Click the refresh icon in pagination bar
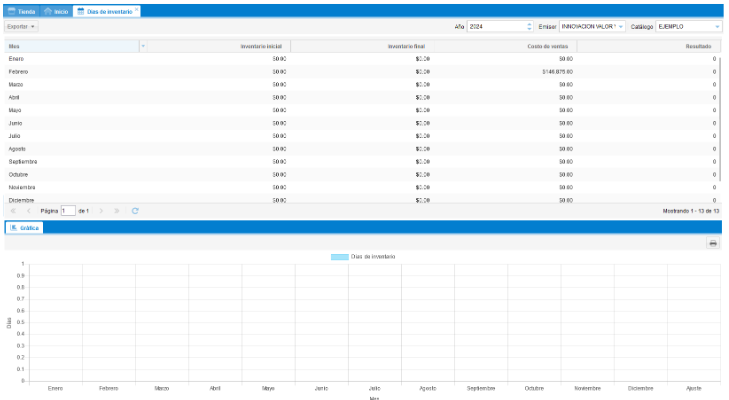Screen dimensions: 729x400 [135, 211]
